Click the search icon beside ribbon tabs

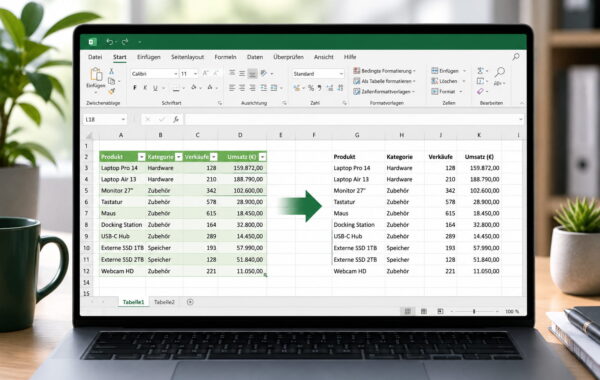click(516, 57)
